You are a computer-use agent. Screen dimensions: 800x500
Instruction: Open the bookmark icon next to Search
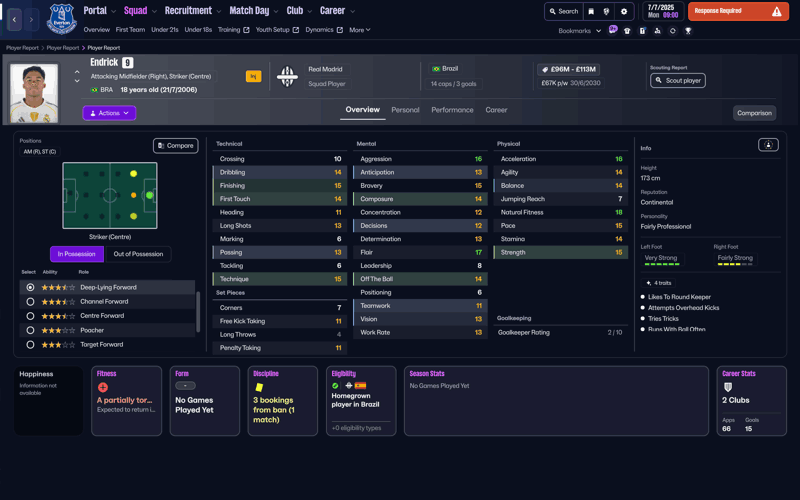pos(591,12)
